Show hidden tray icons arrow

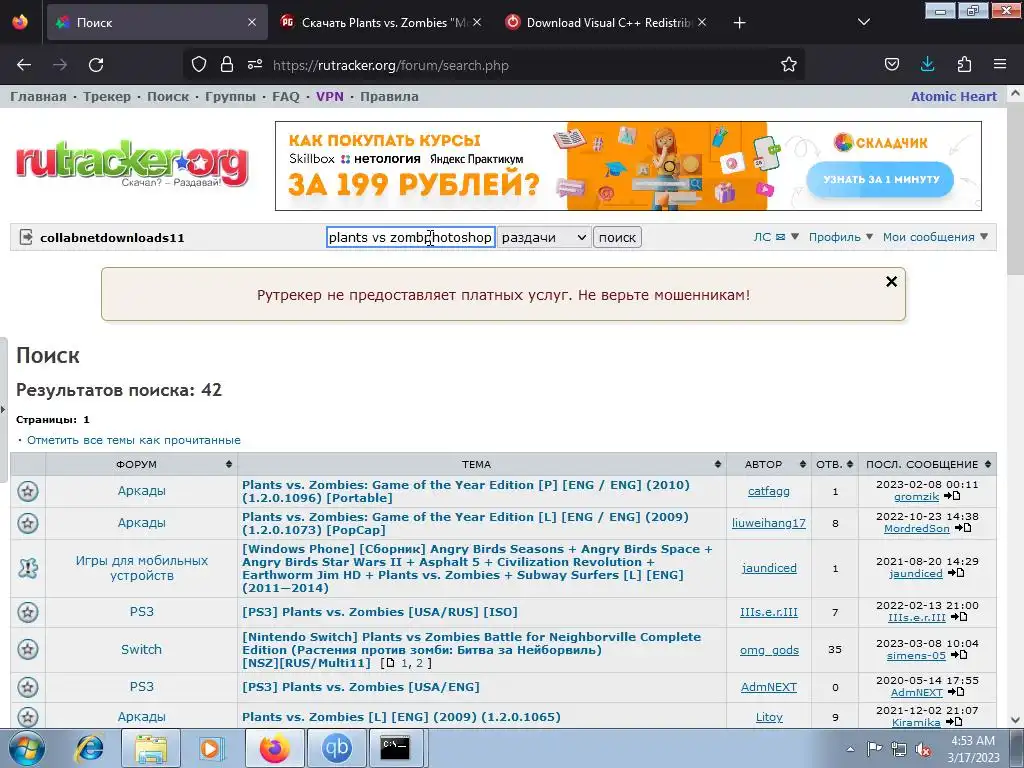(x=850, y=749)
